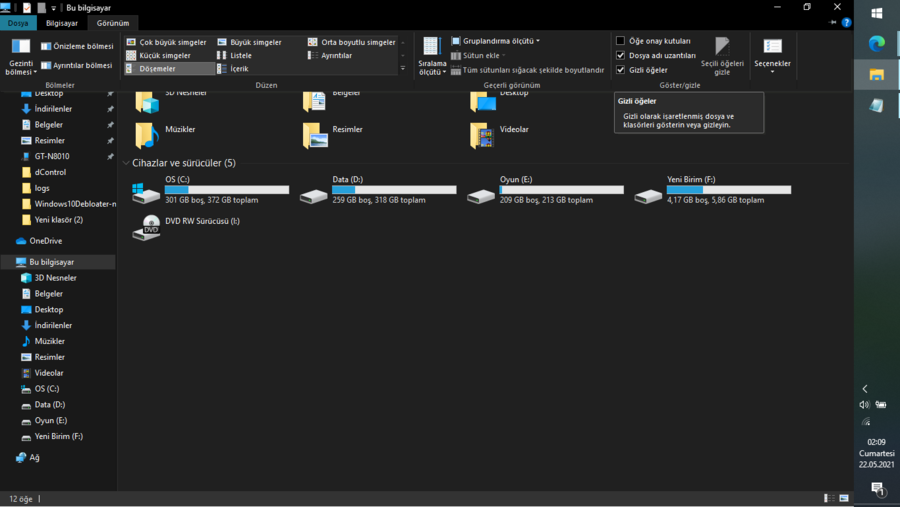Select OneDrive in navigation pane

click(x=45, y=241)
